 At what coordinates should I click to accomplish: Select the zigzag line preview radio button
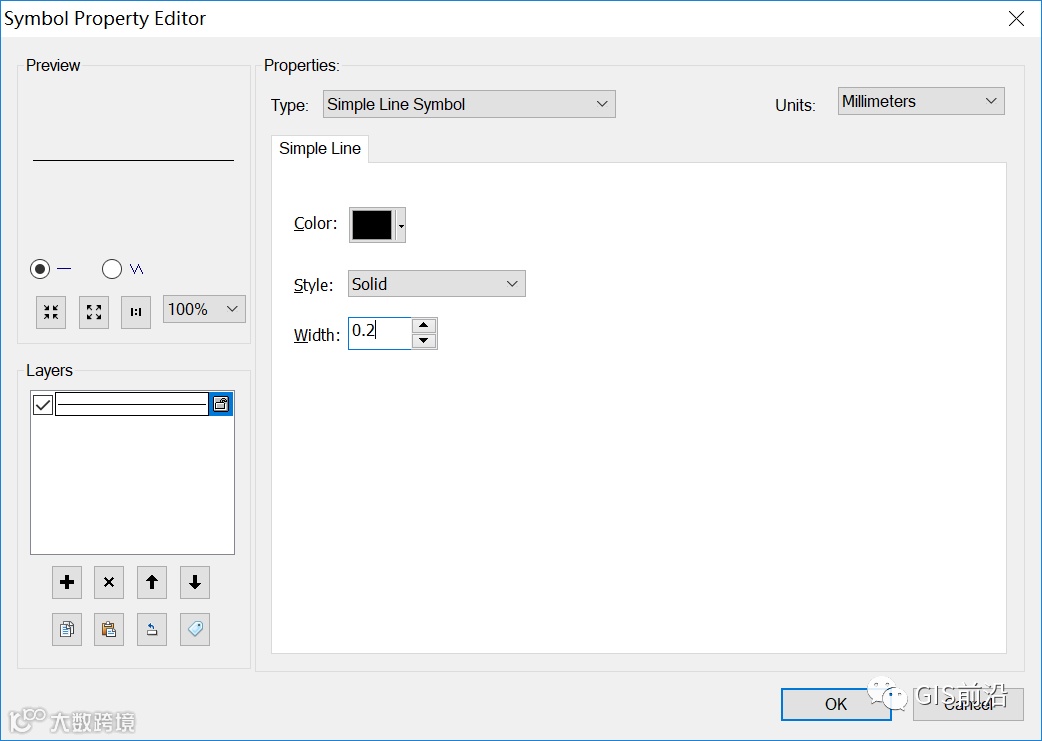tap(112, 269)
